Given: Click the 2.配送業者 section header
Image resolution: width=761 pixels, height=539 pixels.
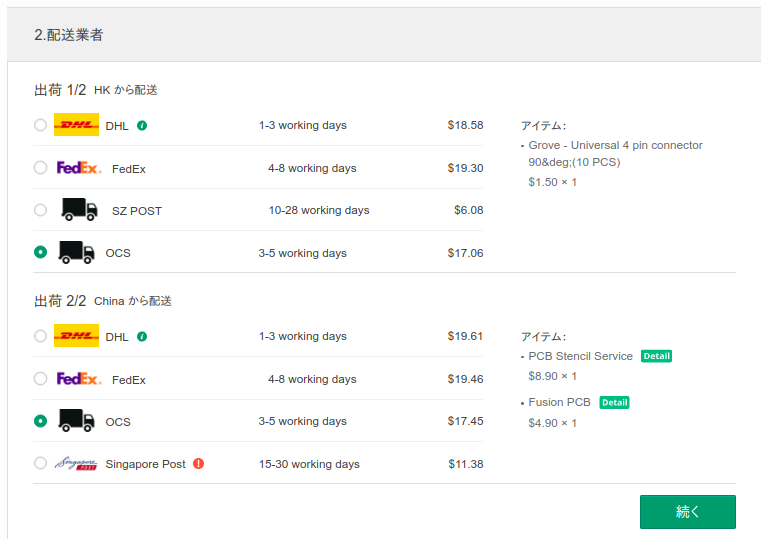Looking at the screenshot, I should (69, 35).
